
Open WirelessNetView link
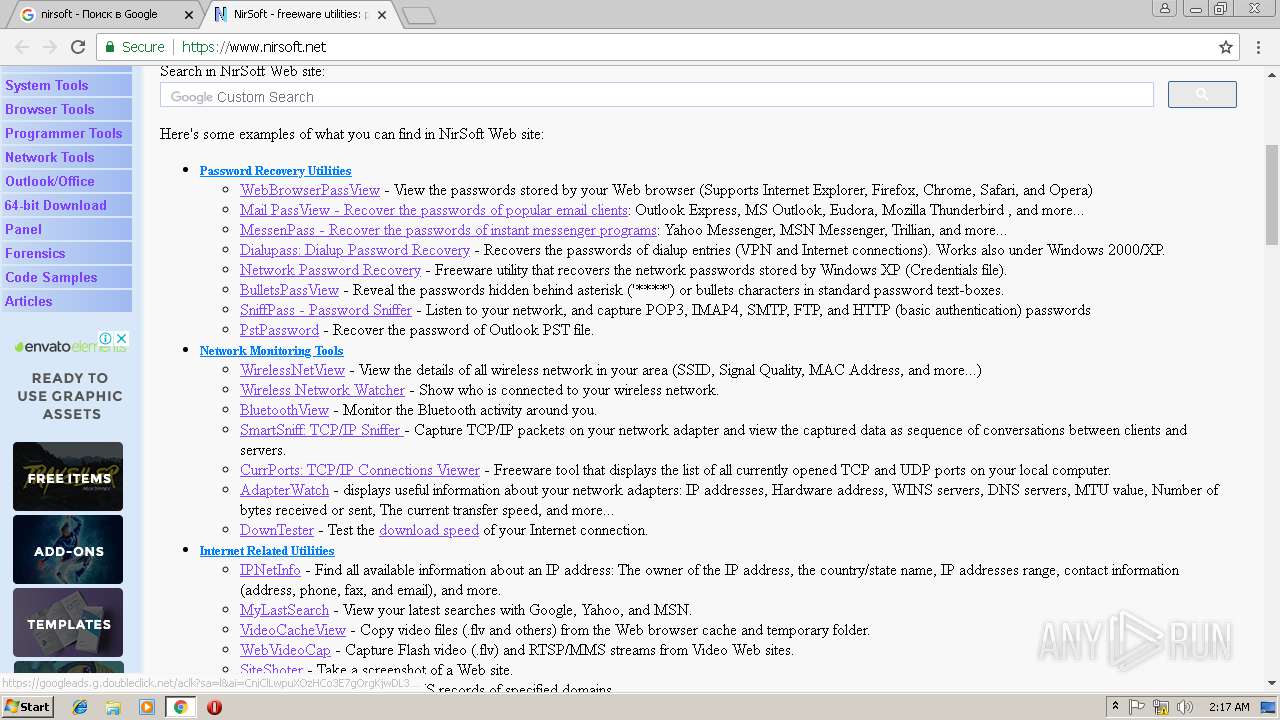pos(292,370)
